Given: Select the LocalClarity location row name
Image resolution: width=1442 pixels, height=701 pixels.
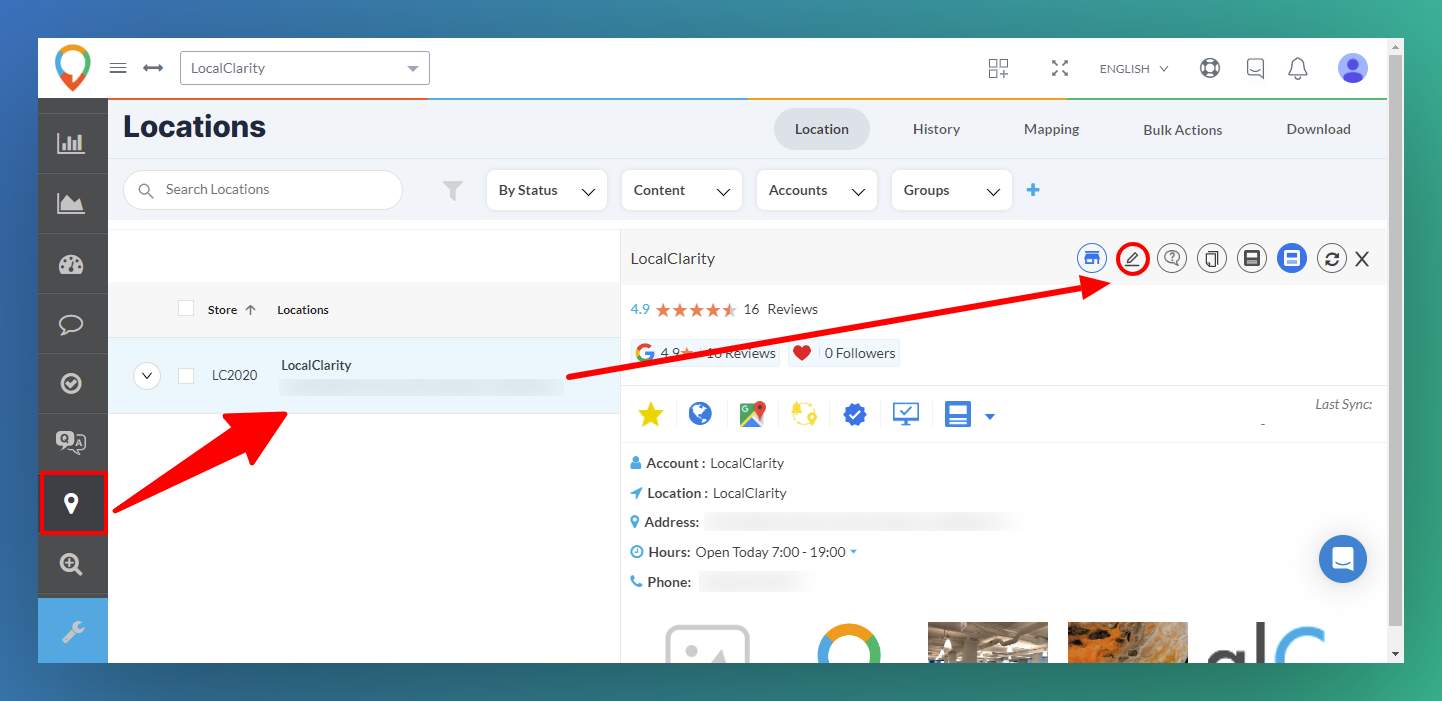Looking at the screenshot, I should click(x=316, y=365).
